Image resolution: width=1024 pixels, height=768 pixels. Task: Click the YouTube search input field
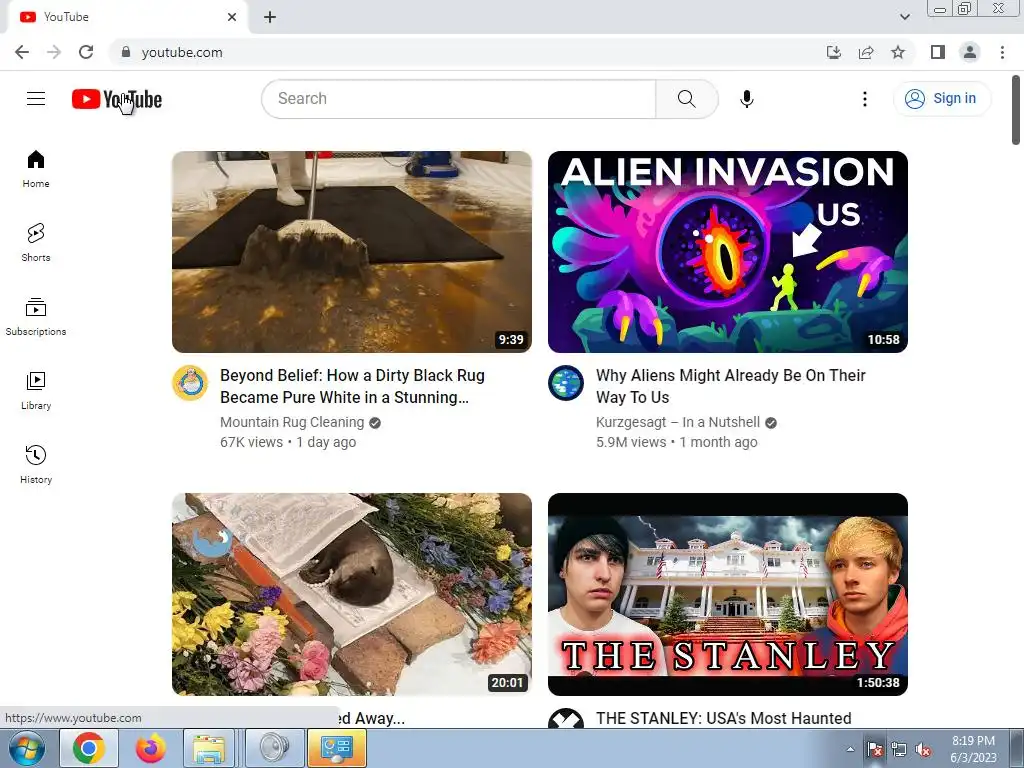pos(459,99)
